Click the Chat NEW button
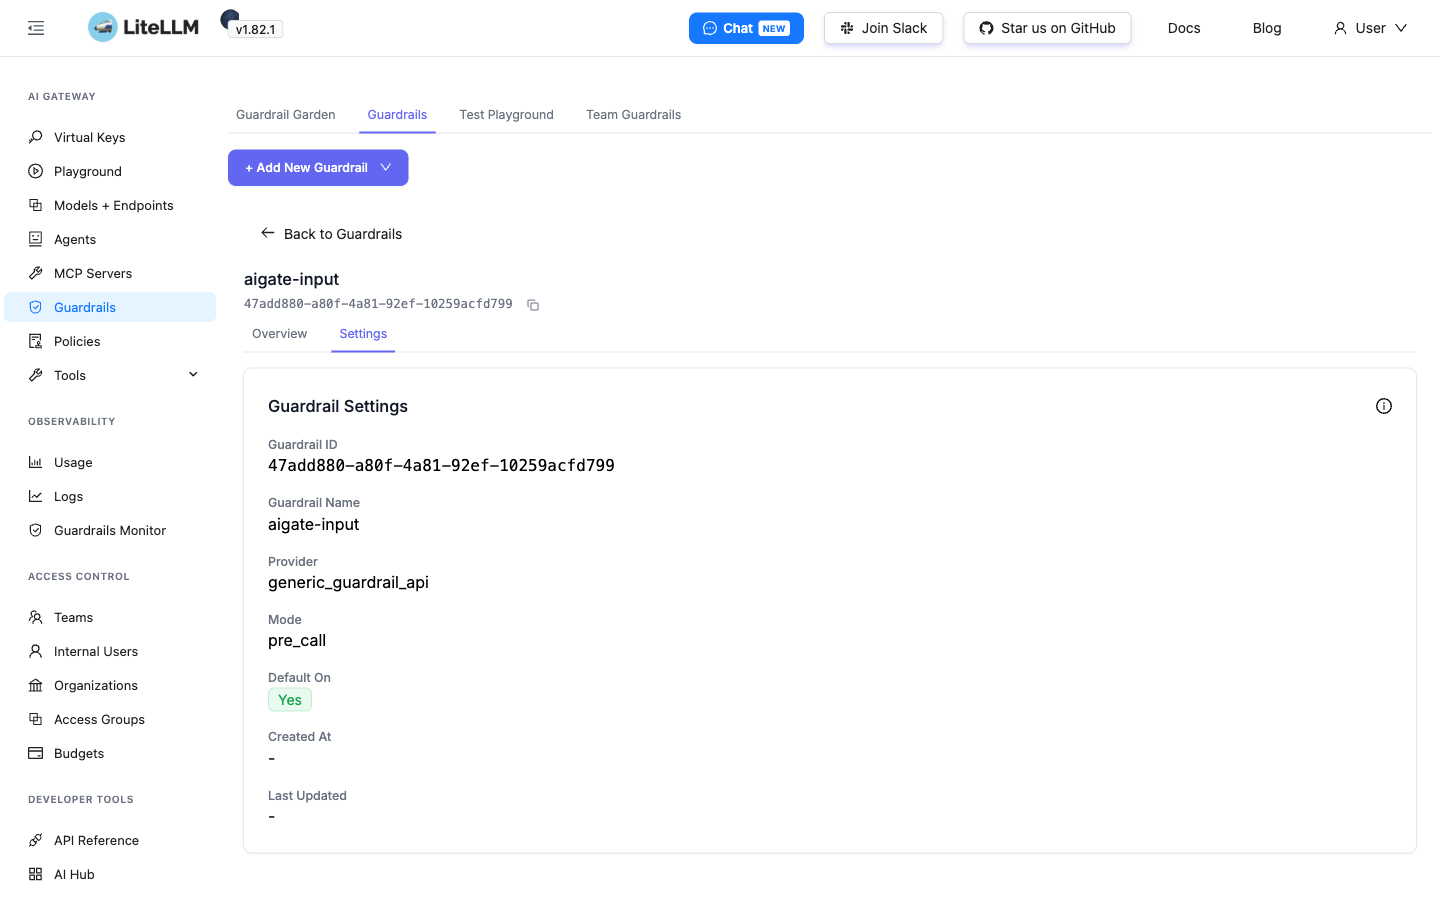This screenshot has height=900, width=1440. point(746,28)
